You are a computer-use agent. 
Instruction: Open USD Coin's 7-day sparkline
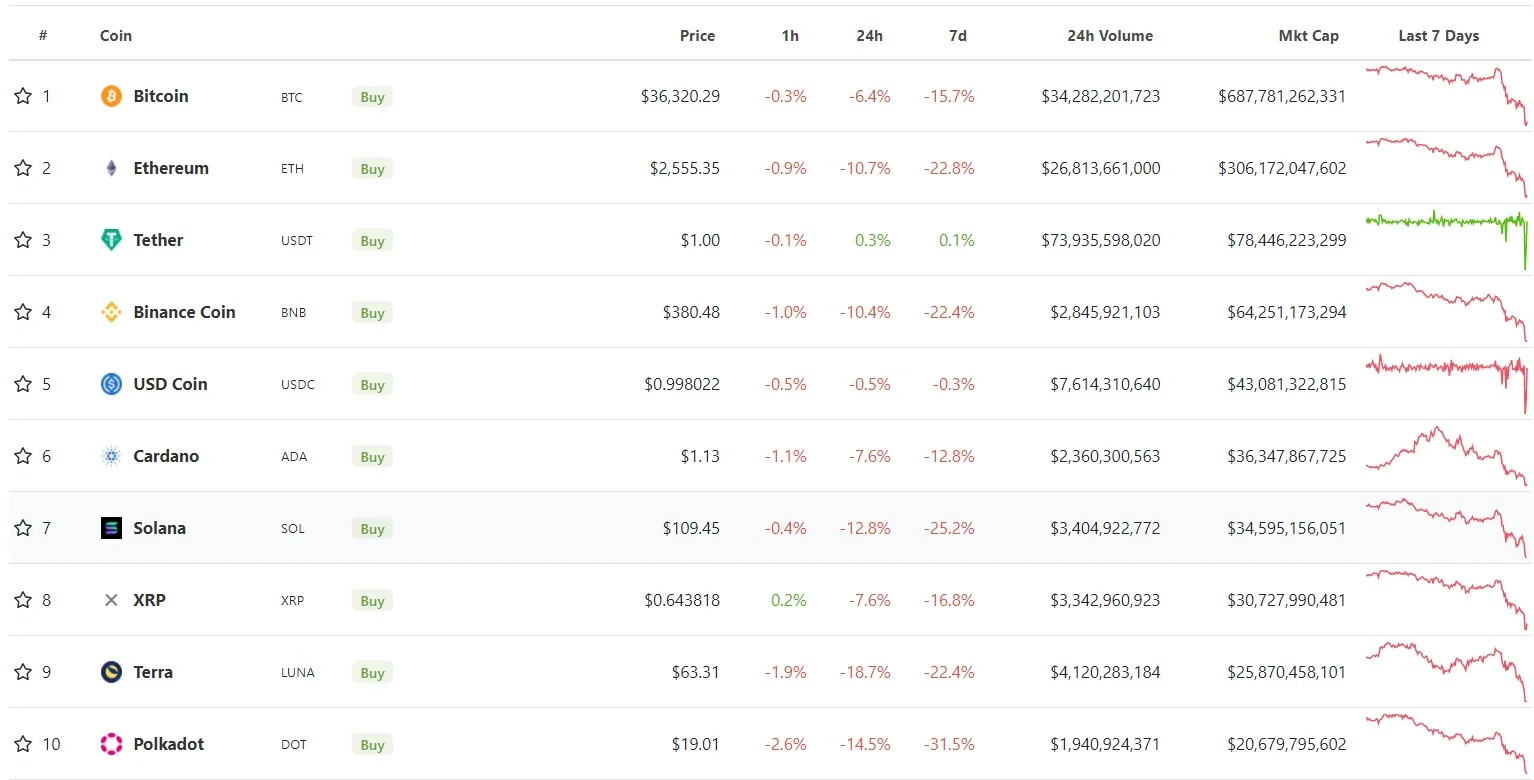1446,384
